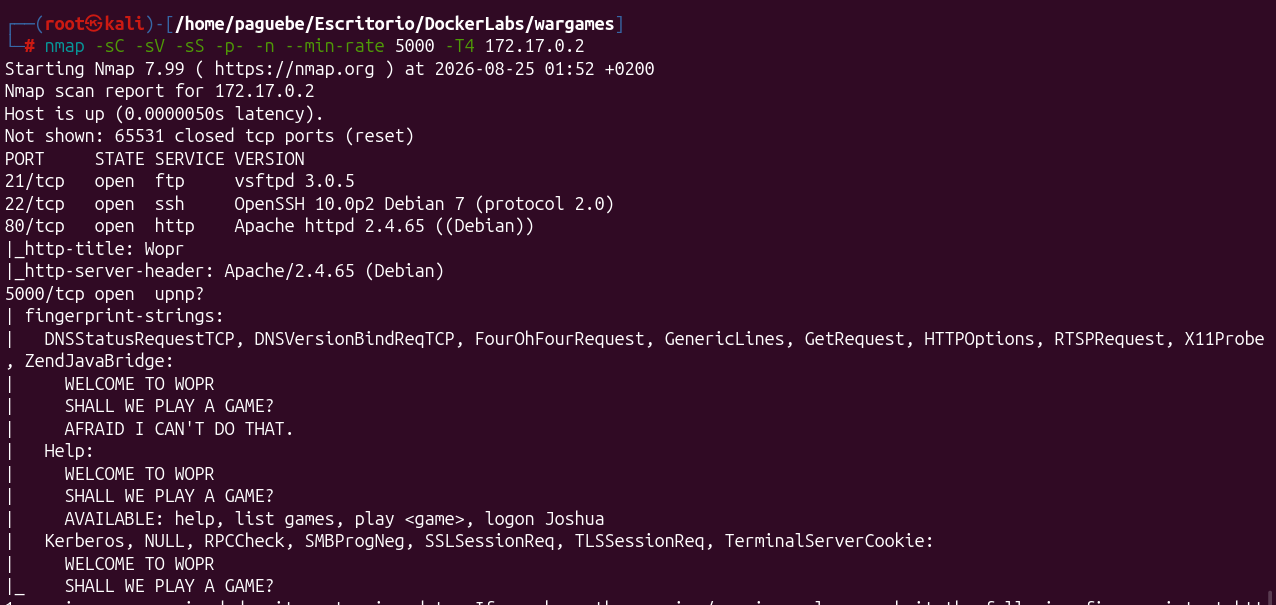
Task: Select the 22/tcp ssh port line
Action: [x=309, y=204]
